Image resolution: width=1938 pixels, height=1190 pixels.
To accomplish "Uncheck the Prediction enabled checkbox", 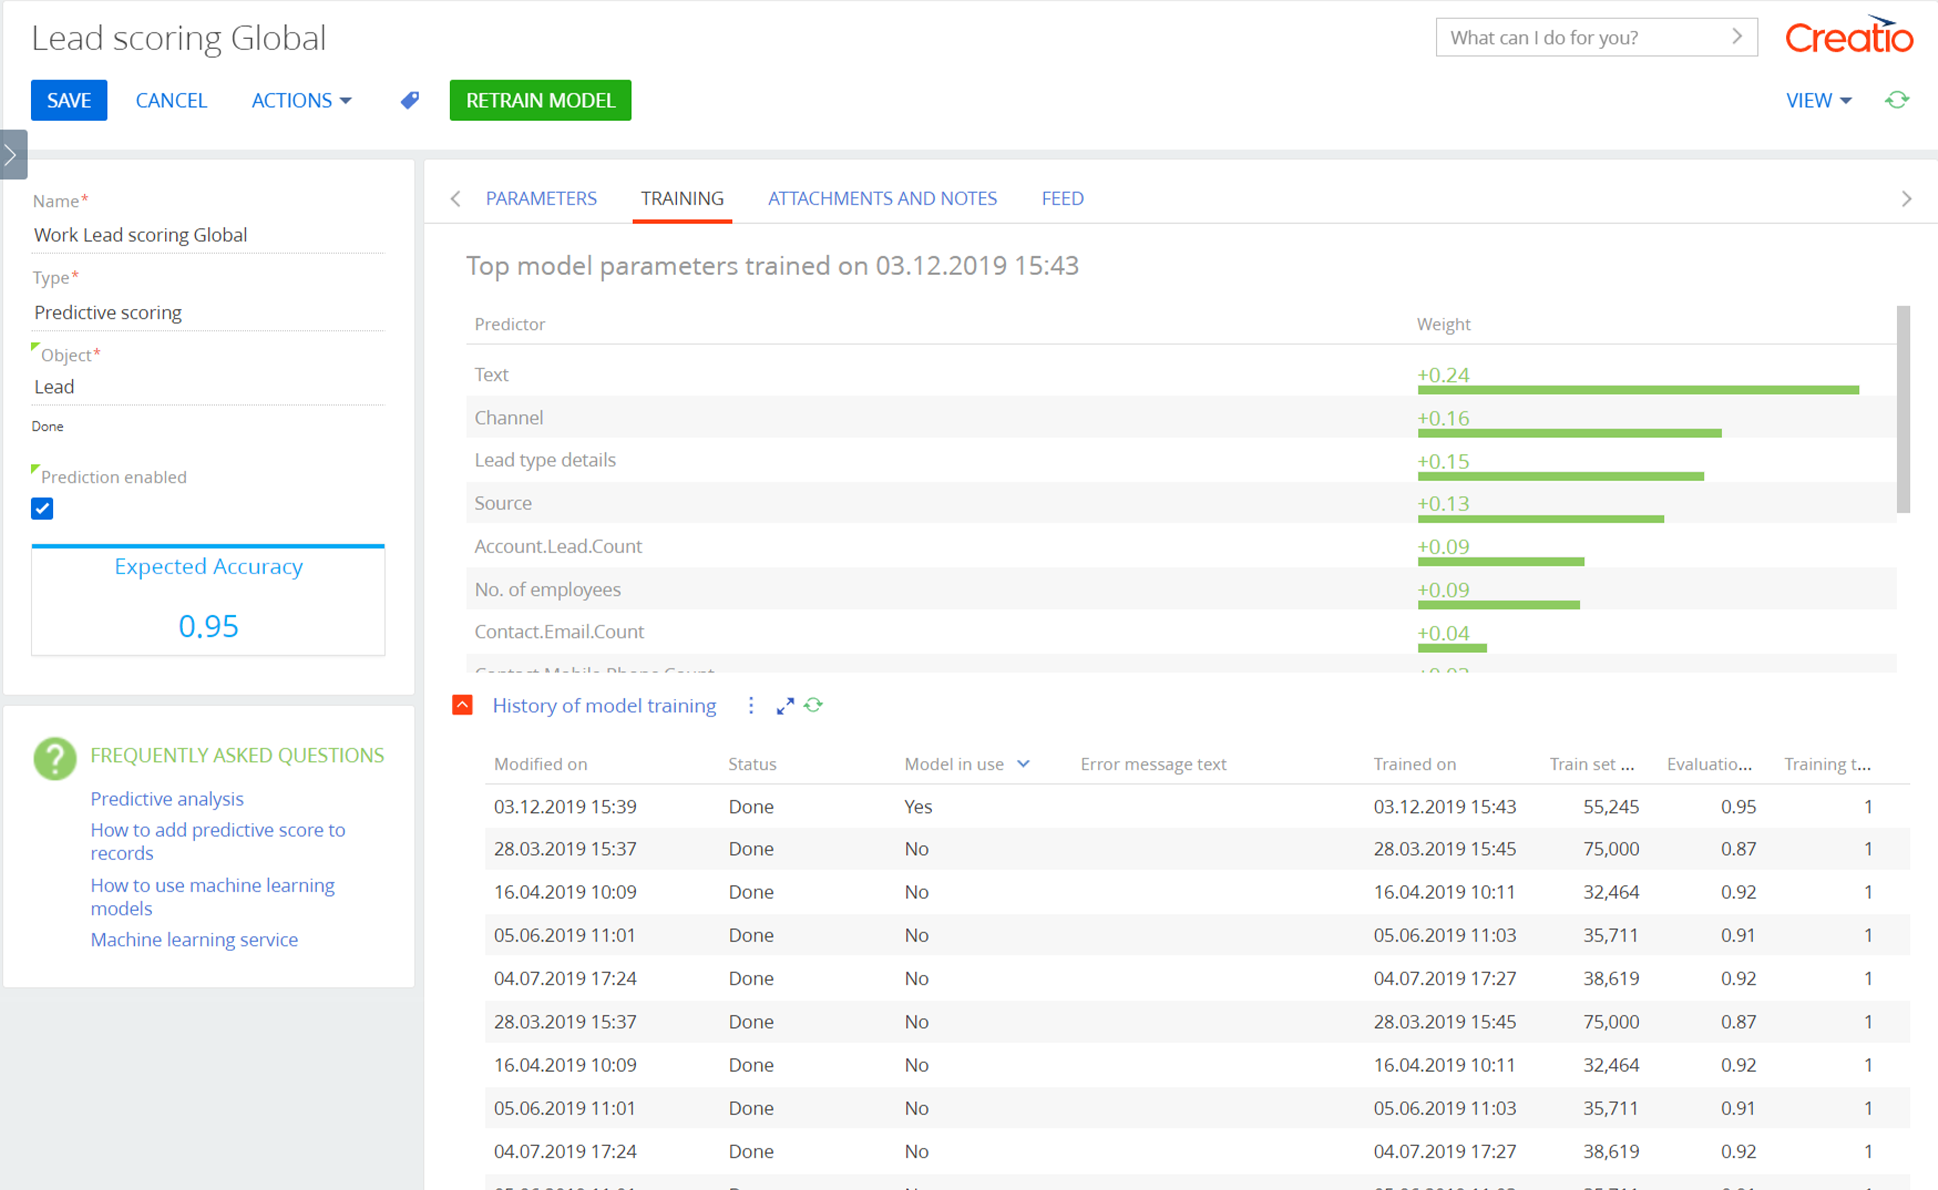I will tap(42, 508).
